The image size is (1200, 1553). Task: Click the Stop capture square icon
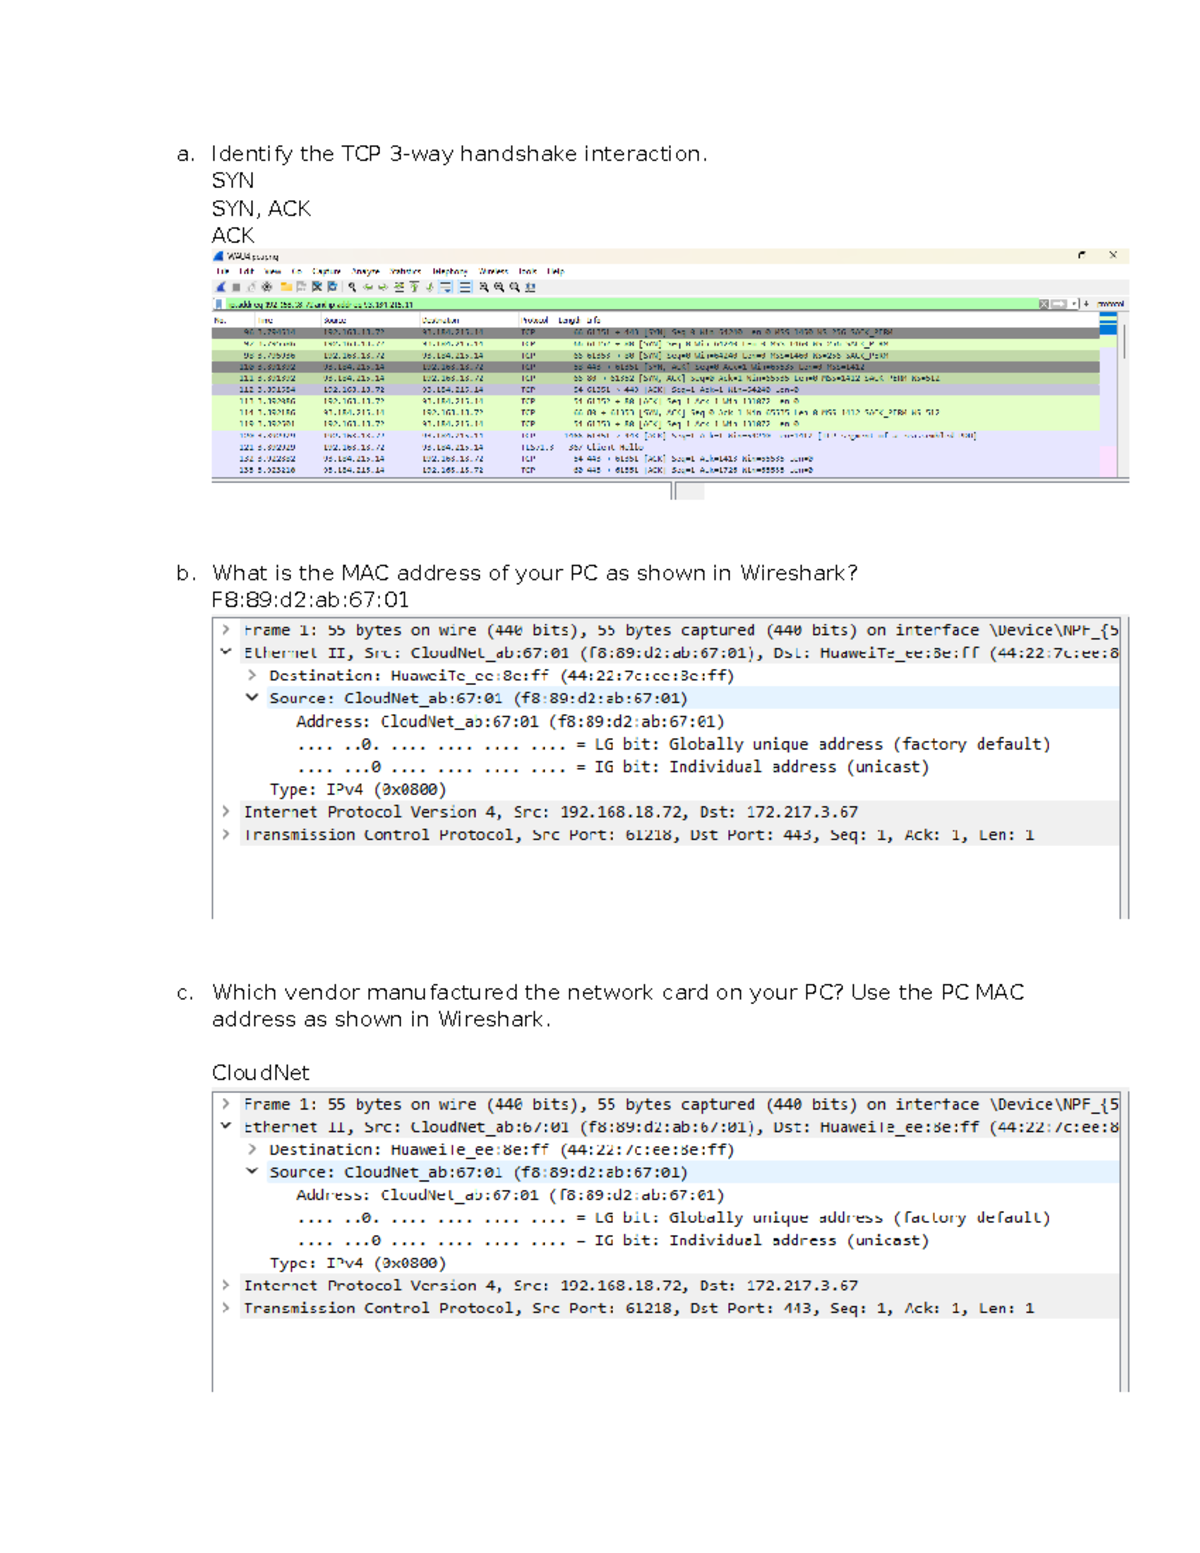tap(236, 287)
